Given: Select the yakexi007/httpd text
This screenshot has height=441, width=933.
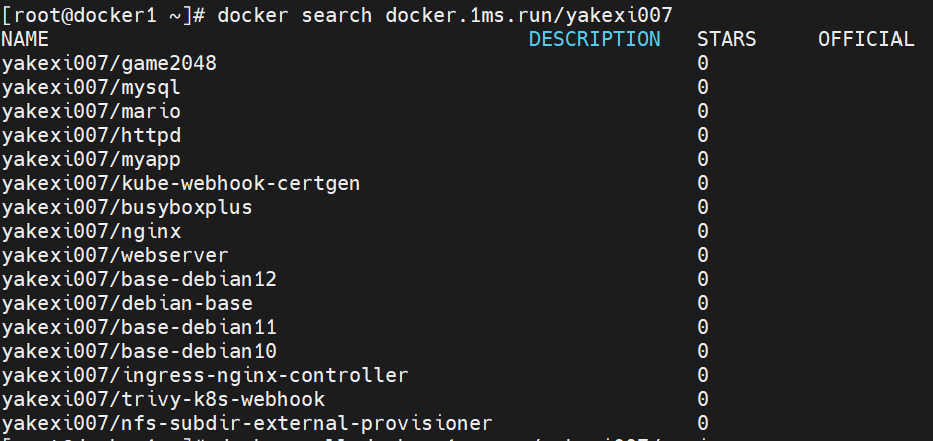Looking at the screenshot, I should click(91, 135).
